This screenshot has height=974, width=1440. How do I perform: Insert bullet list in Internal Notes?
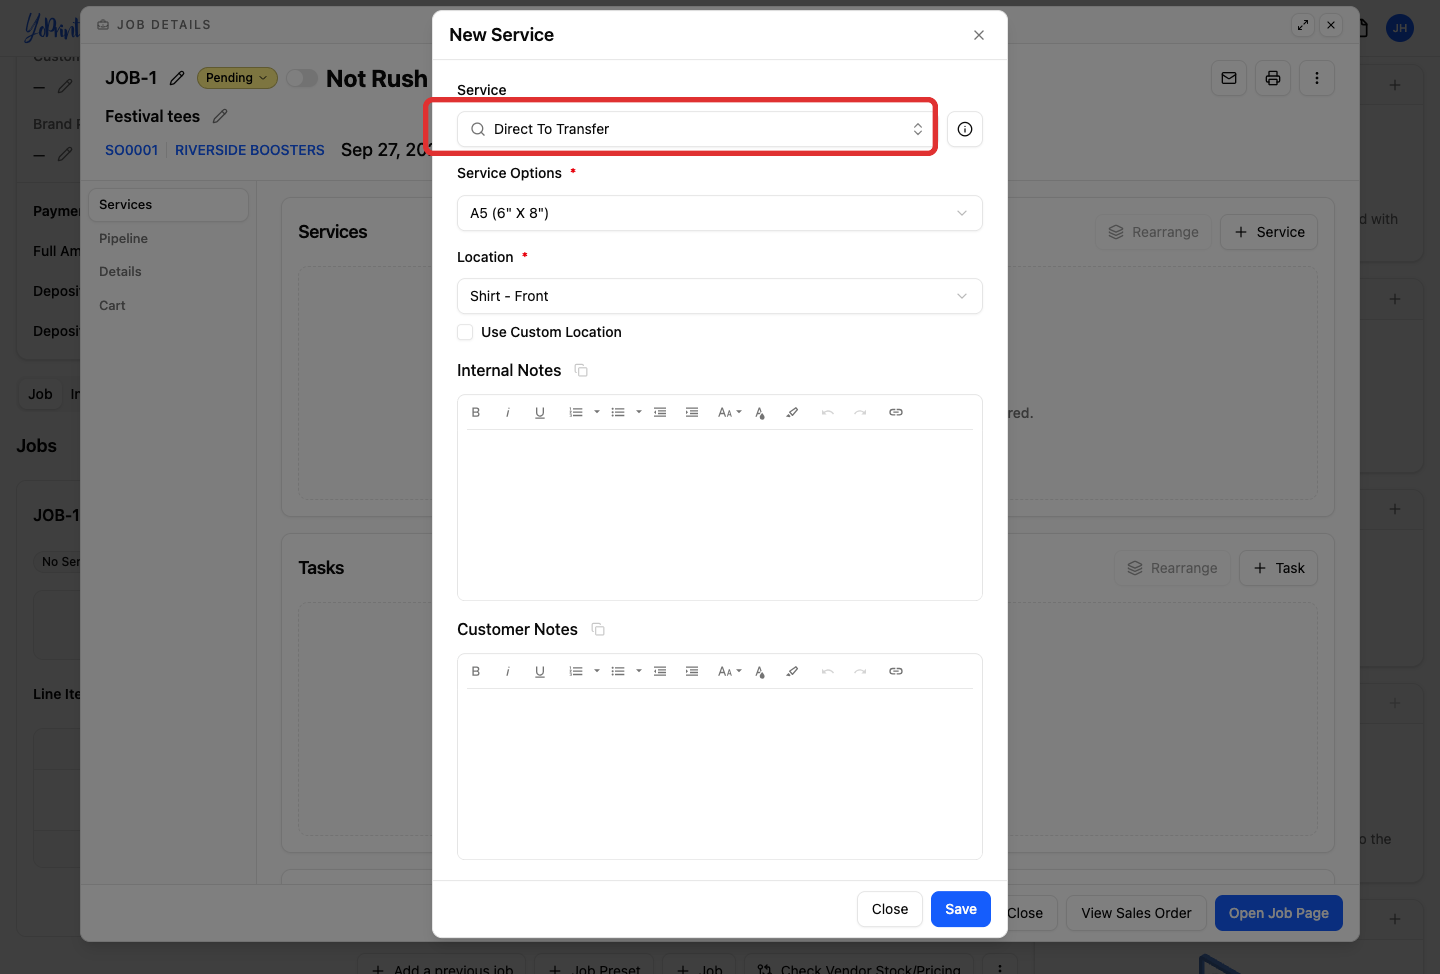point(618,412)
